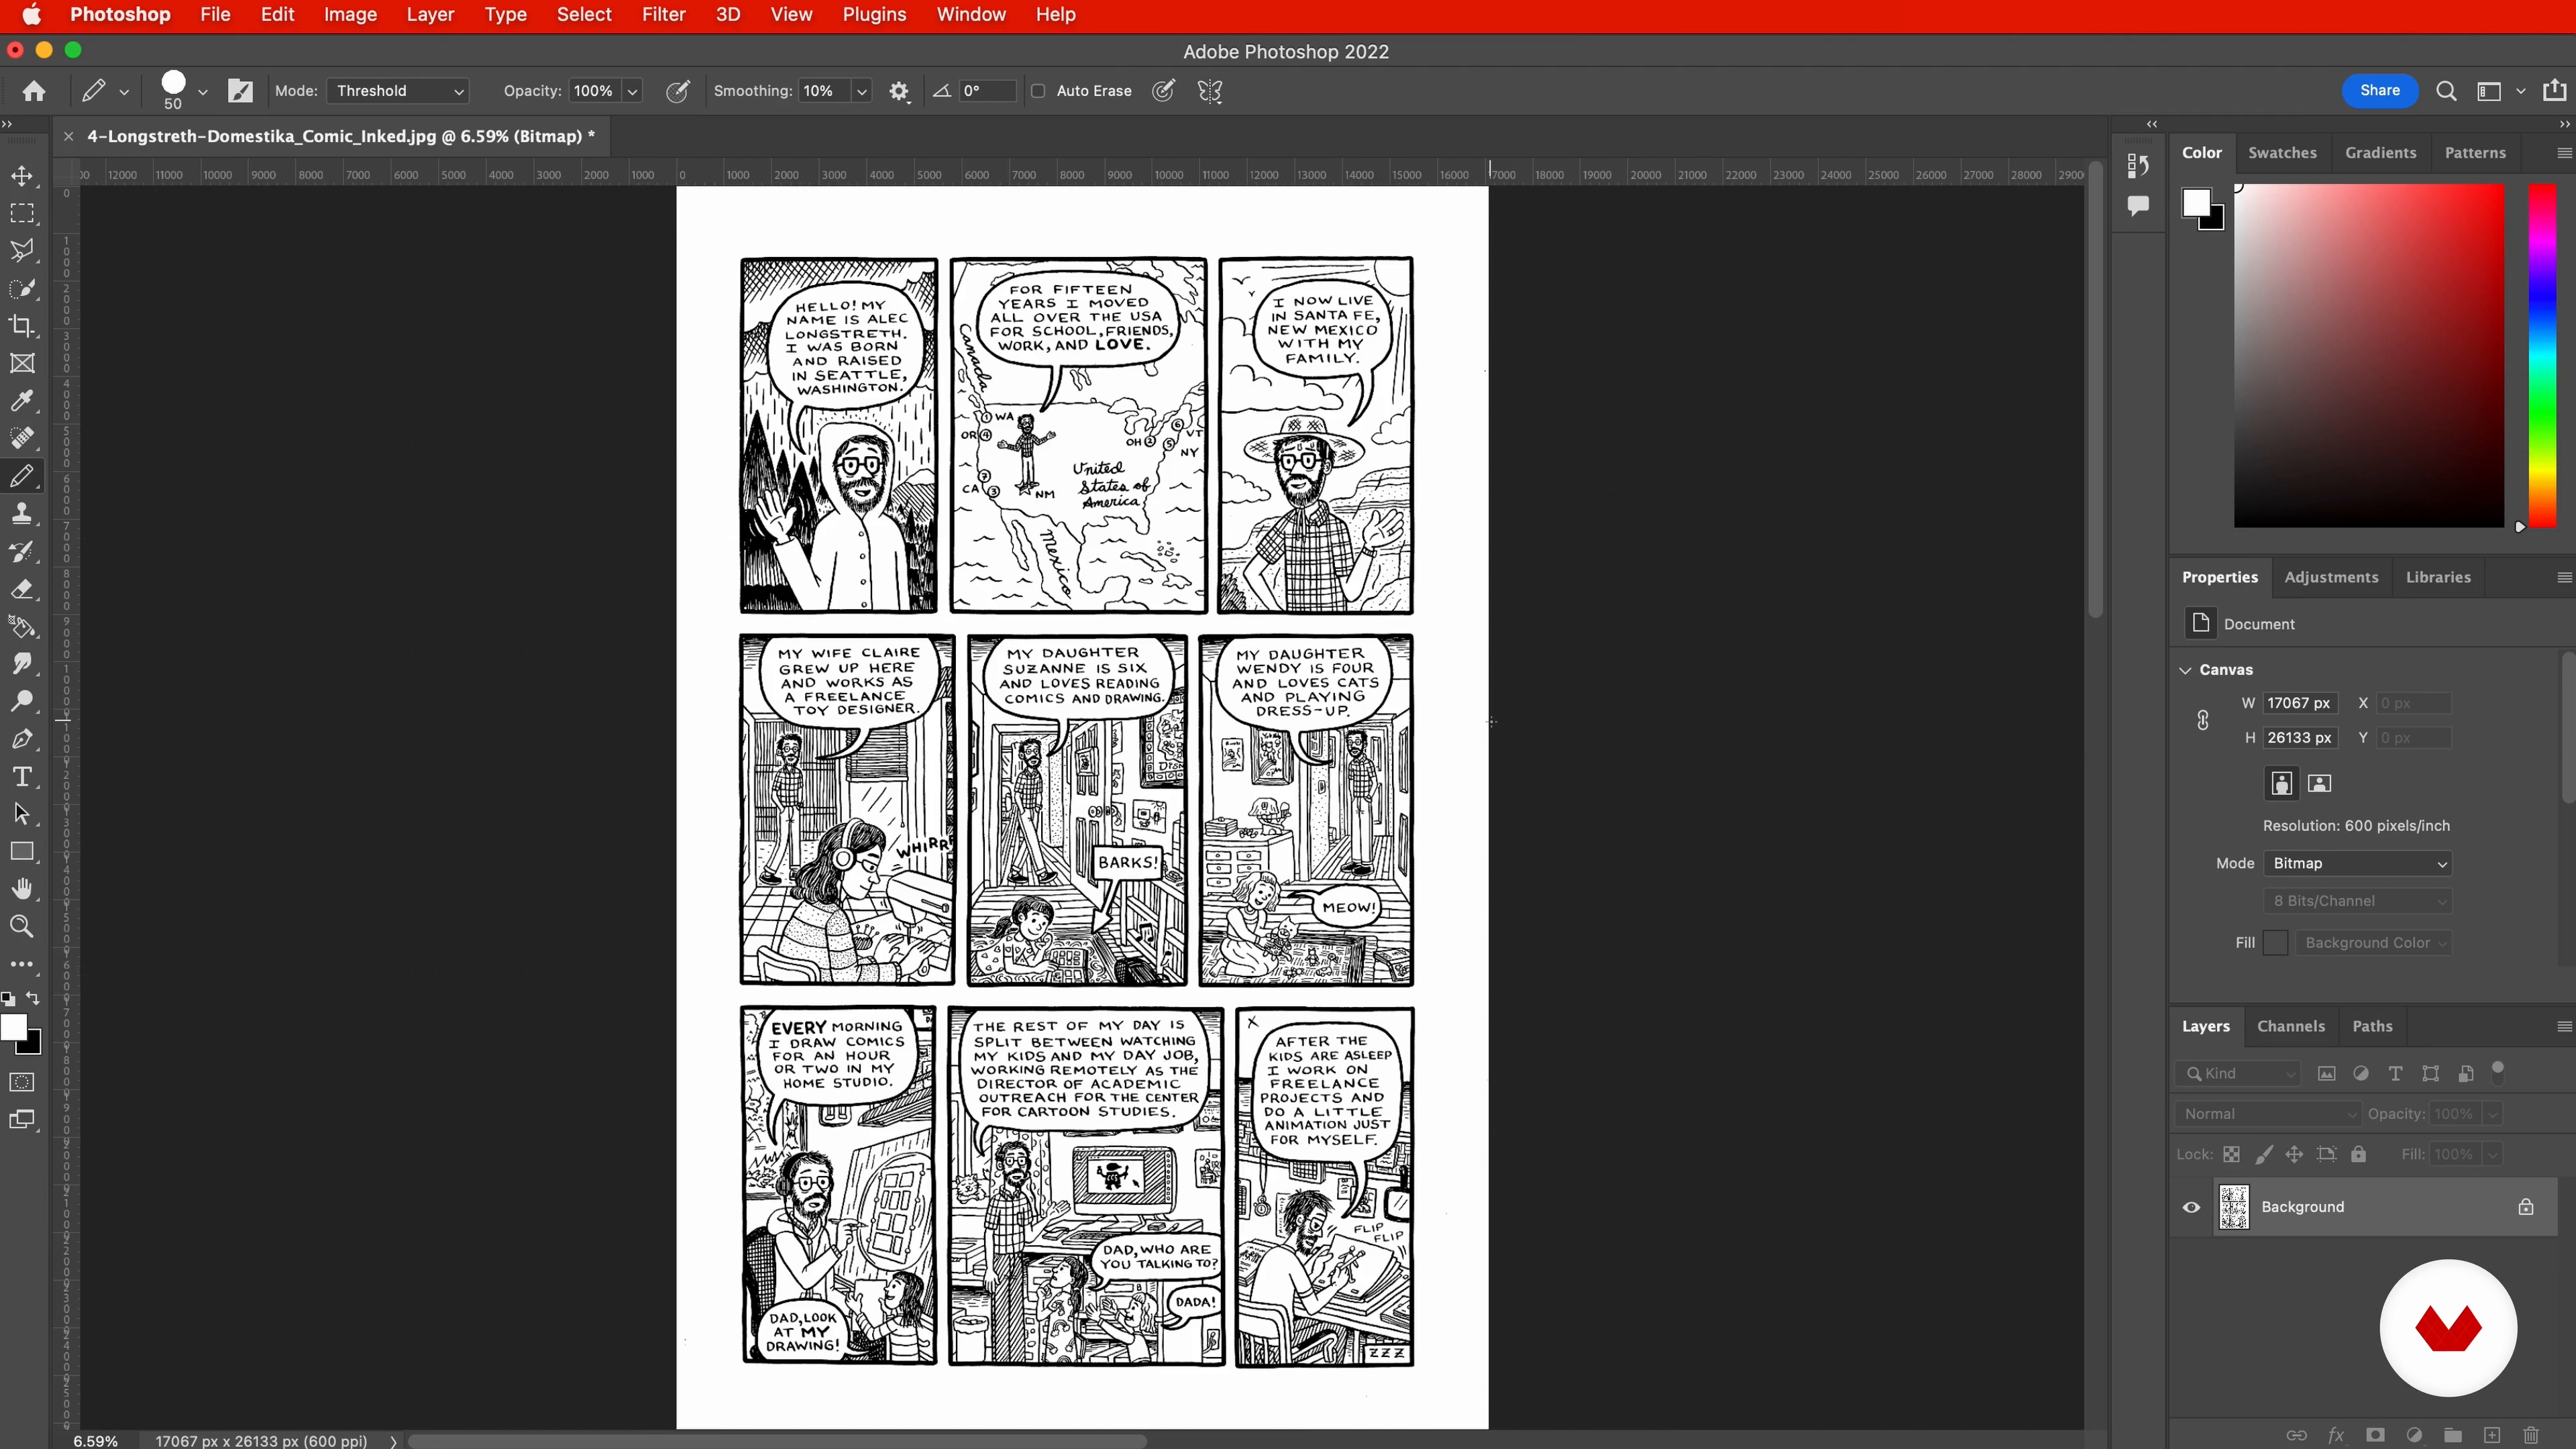This screenshot has width=2576, height=1449.
Task: Select the History Brush tool
Action: point(22,551)
